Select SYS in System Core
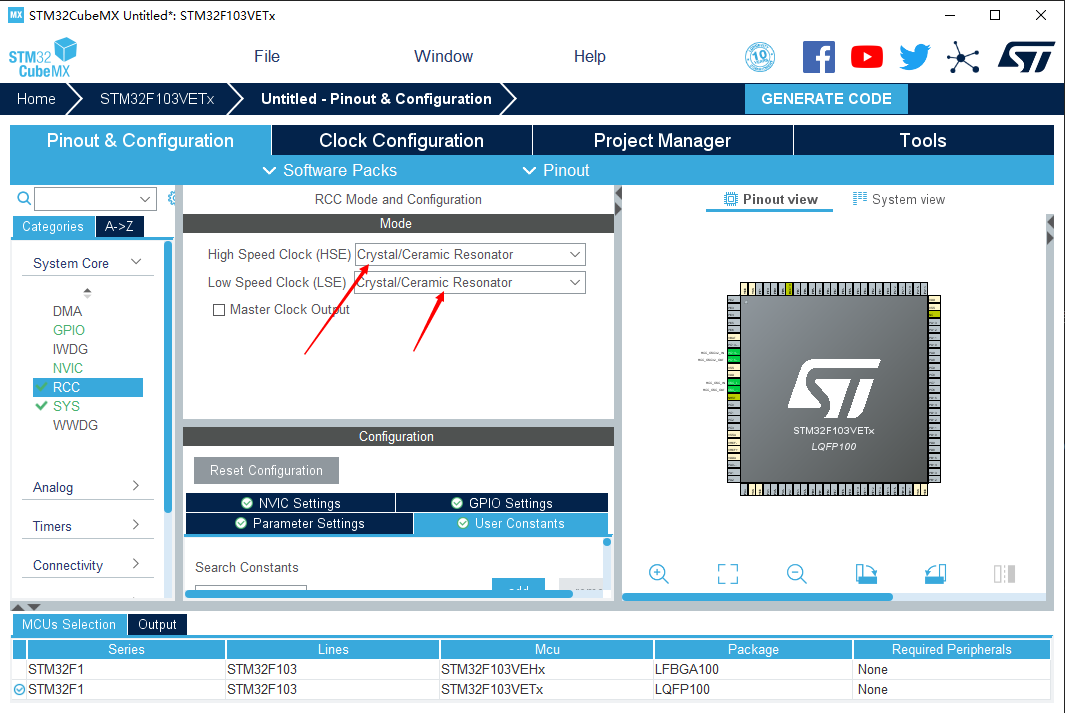1065x713 pixels. pyautogui.click(x=66, y=406)
